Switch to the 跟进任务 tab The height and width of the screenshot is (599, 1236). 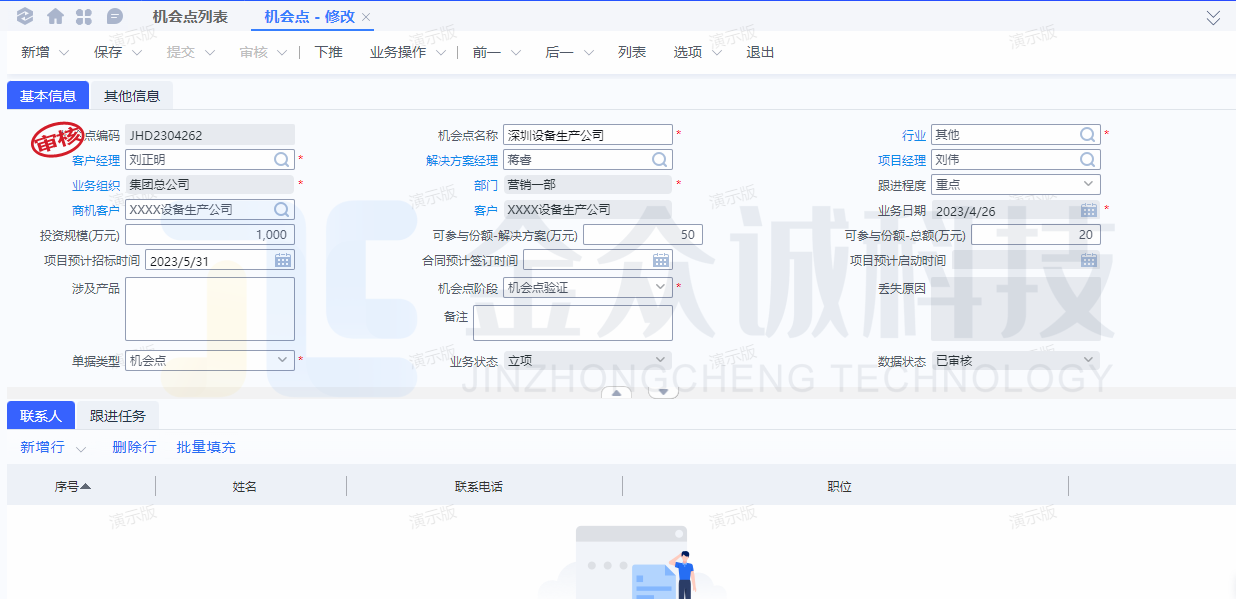point(118,416)
